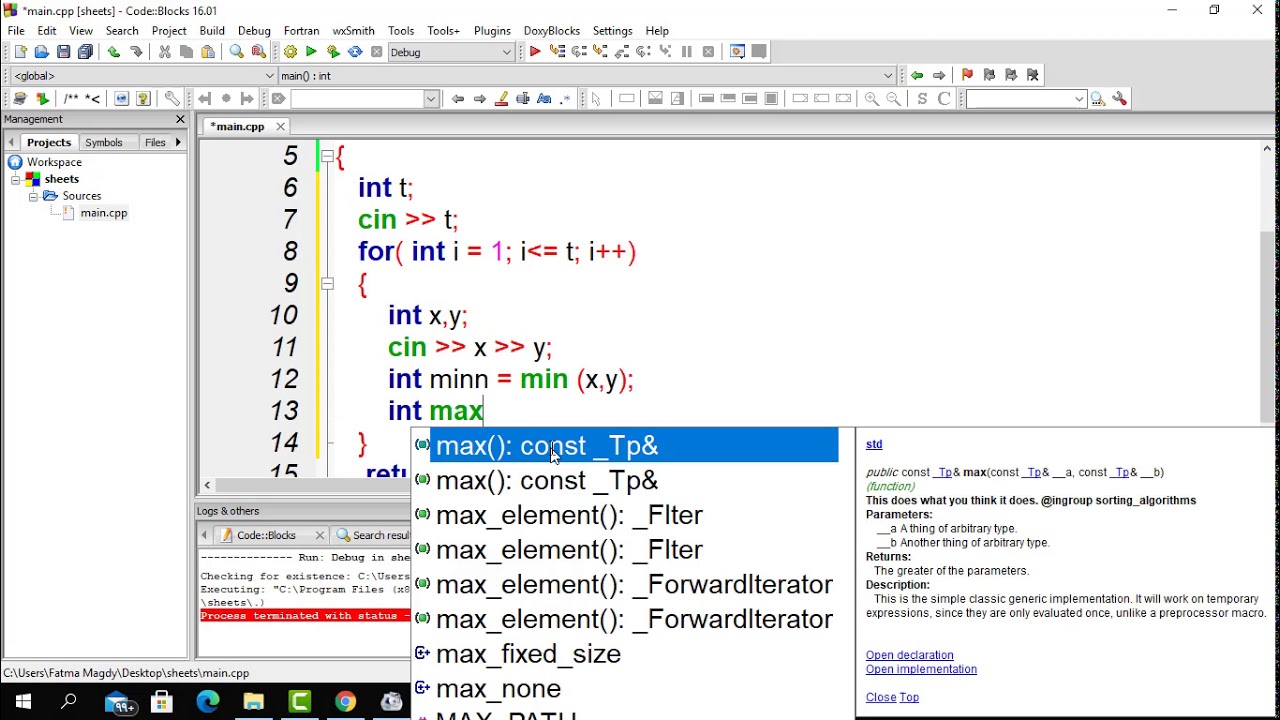
Task: Open the wrench settings icon near search box
Action: click(1120, 99)
